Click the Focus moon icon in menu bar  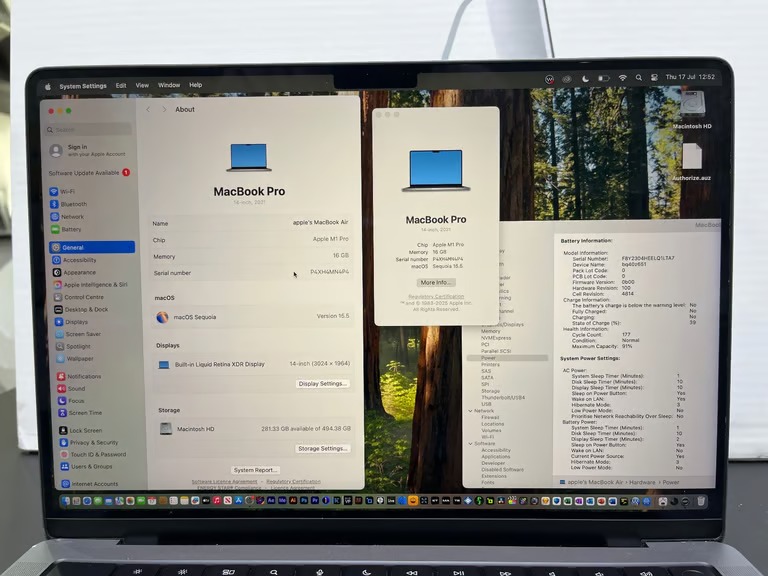pyautogui.click(x=585, y=78)
